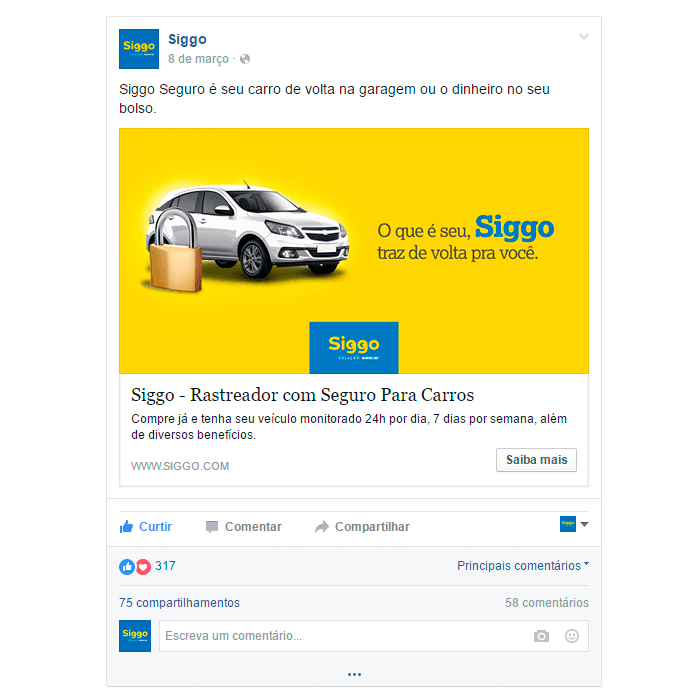Viewport: 700px width, 700px height.
Task: Open the 8 de março timestamp link
Action: point(198,59)
